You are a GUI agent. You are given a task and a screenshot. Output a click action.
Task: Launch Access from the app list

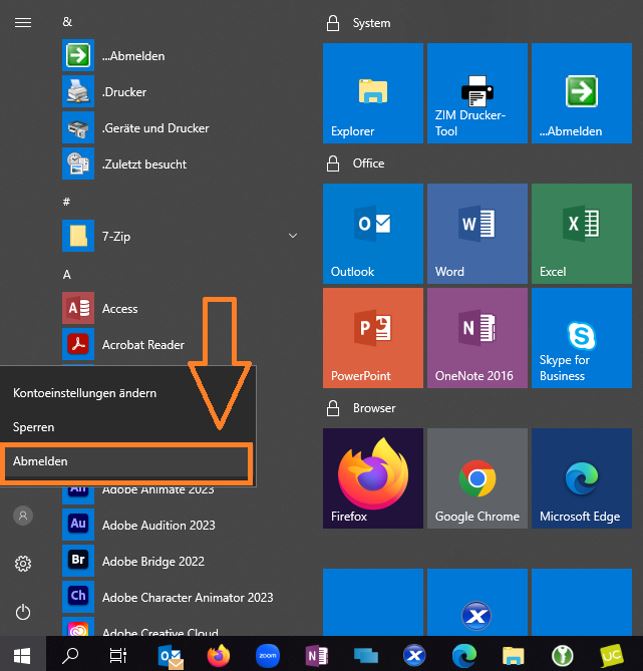click(x=180, y=308)
